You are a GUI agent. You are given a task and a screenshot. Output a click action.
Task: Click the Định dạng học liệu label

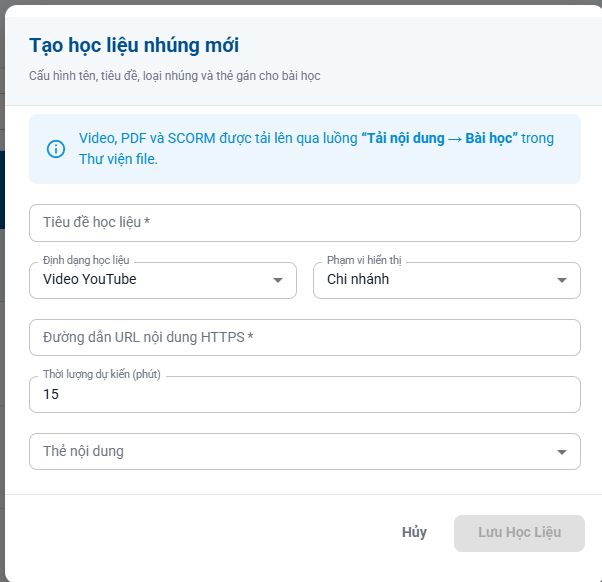point(86,260)
